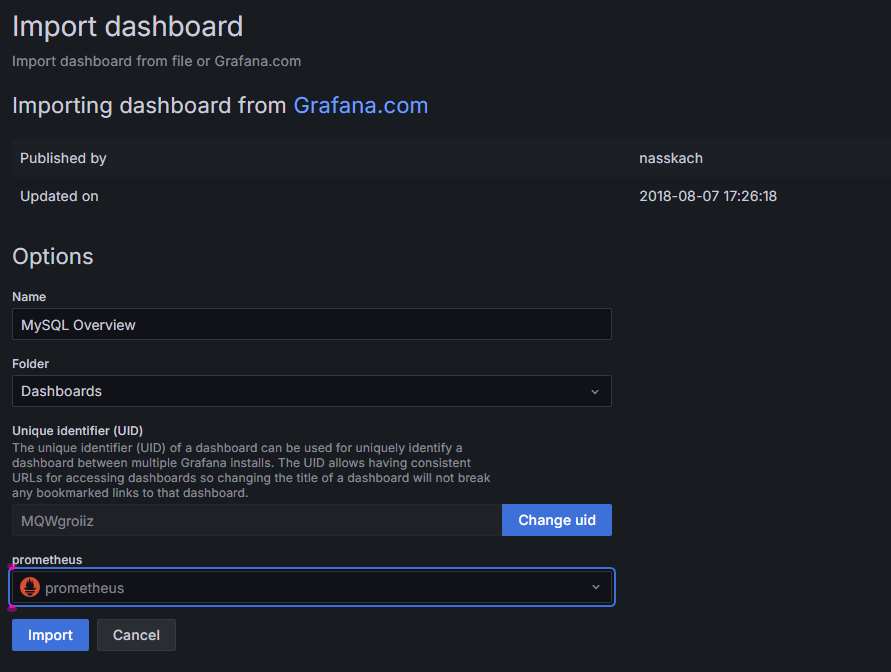Click the UID description paragraph
The height and width of the screenshot is (672, 891).
coord(251,470)
